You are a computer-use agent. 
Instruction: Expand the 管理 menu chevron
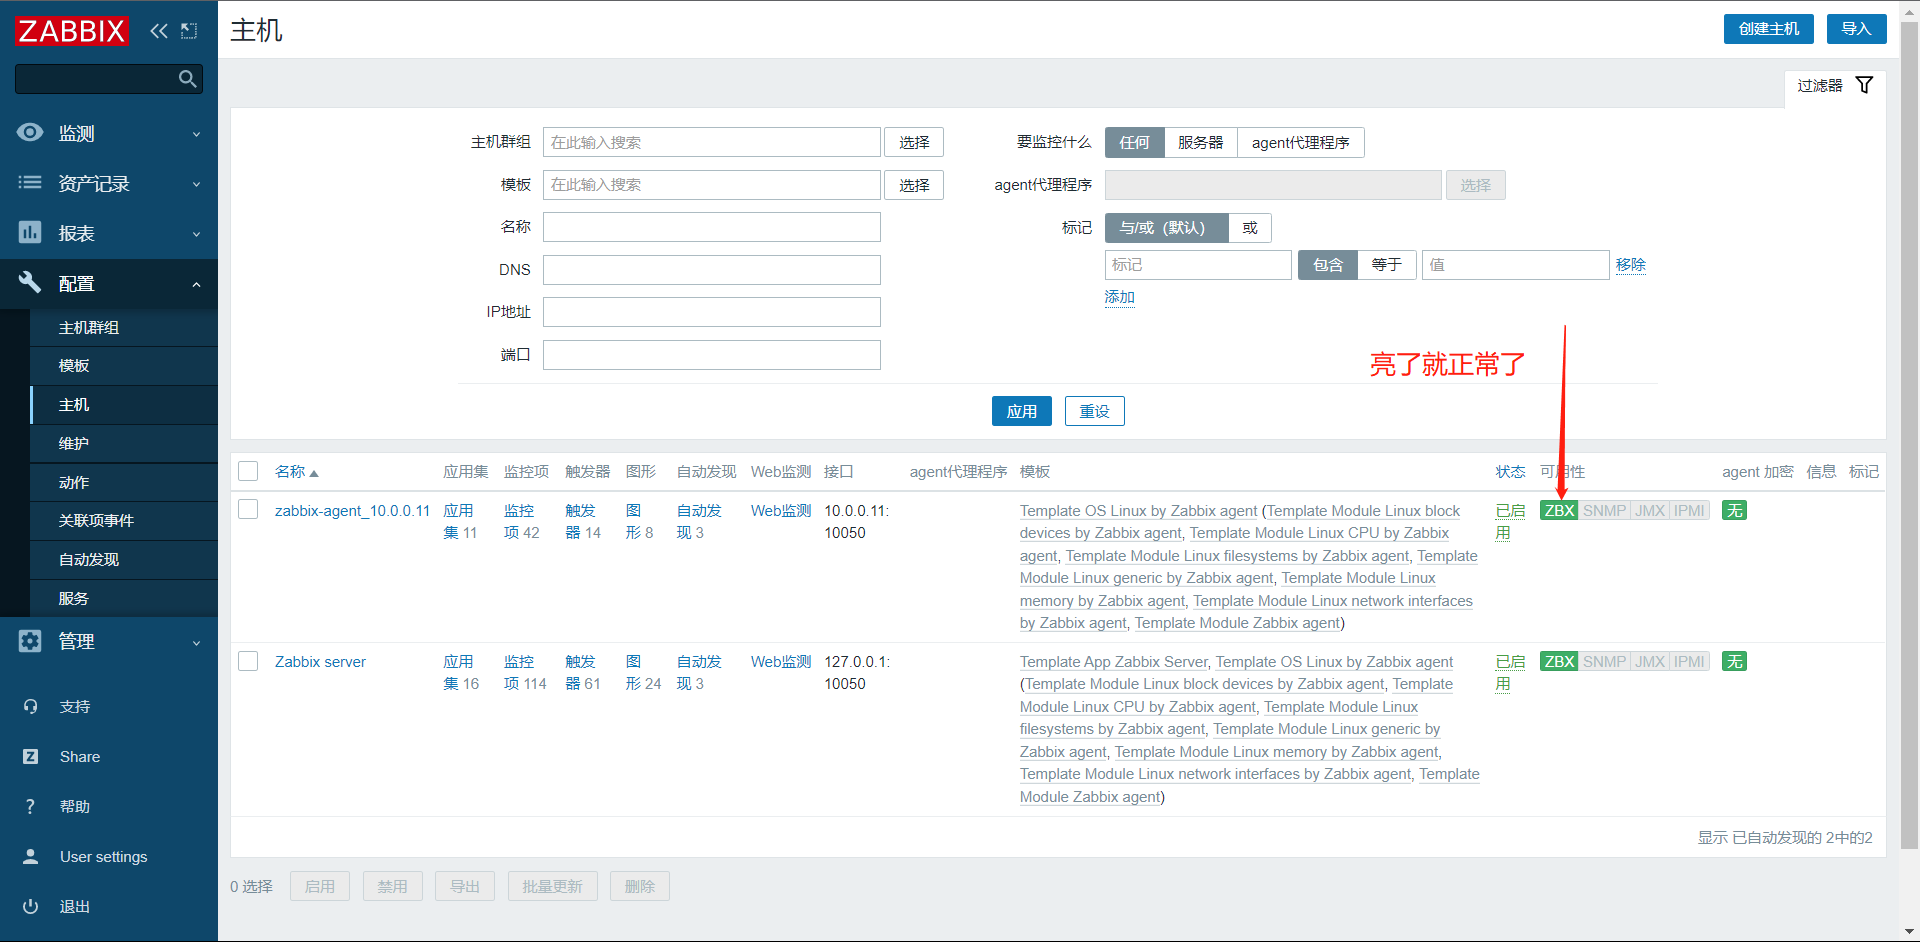196,642
